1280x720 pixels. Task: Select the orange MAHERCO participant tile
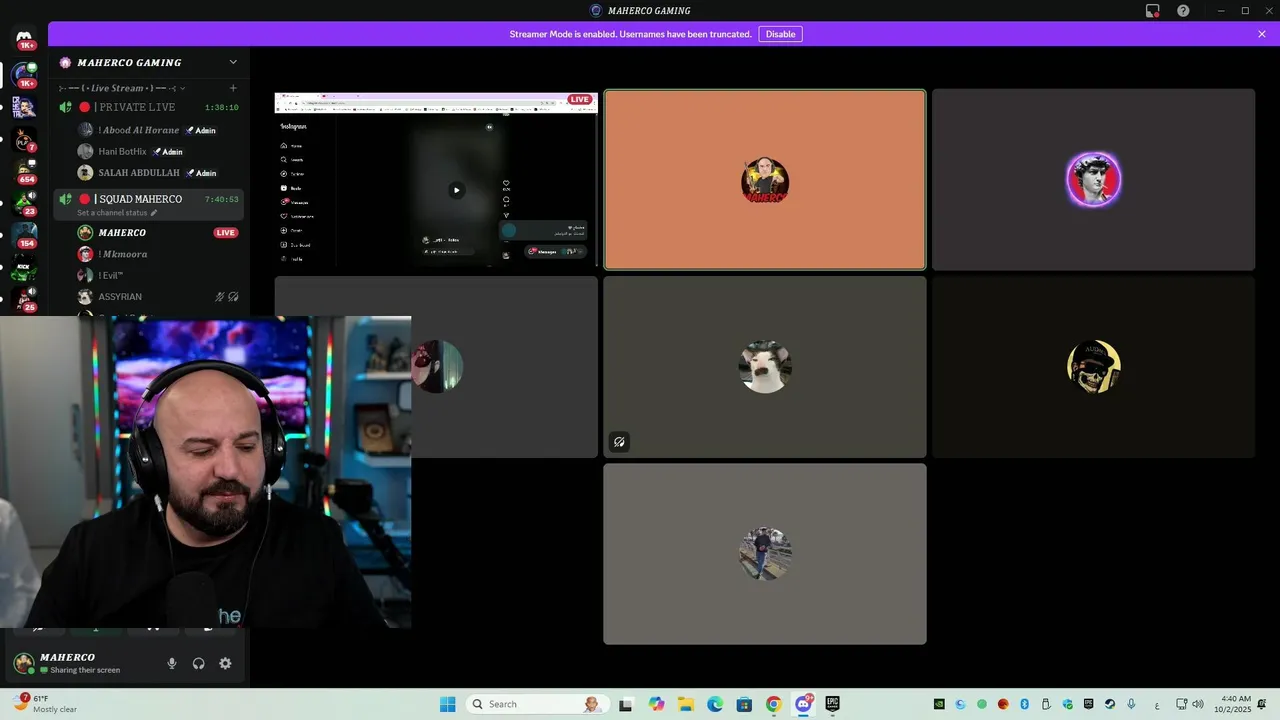765,180
